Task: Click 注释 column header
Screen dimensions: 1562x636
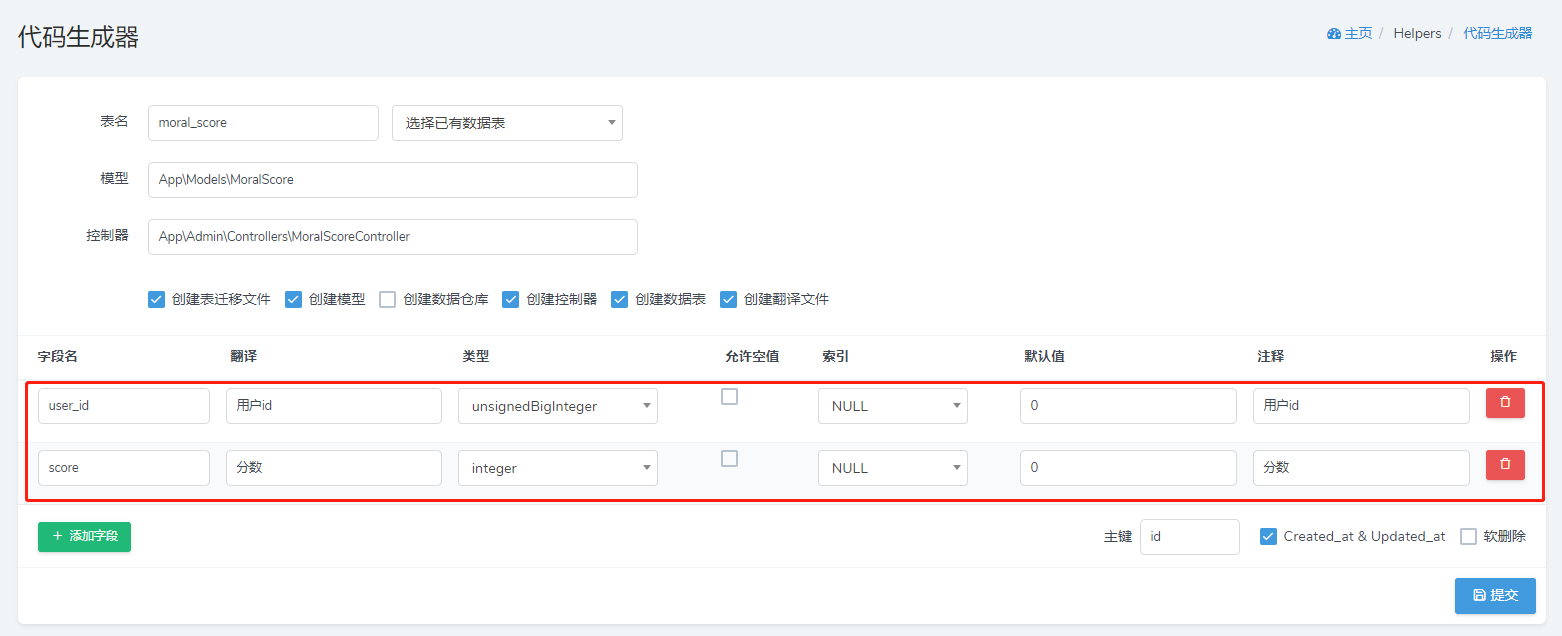Action: point(1270,356)
